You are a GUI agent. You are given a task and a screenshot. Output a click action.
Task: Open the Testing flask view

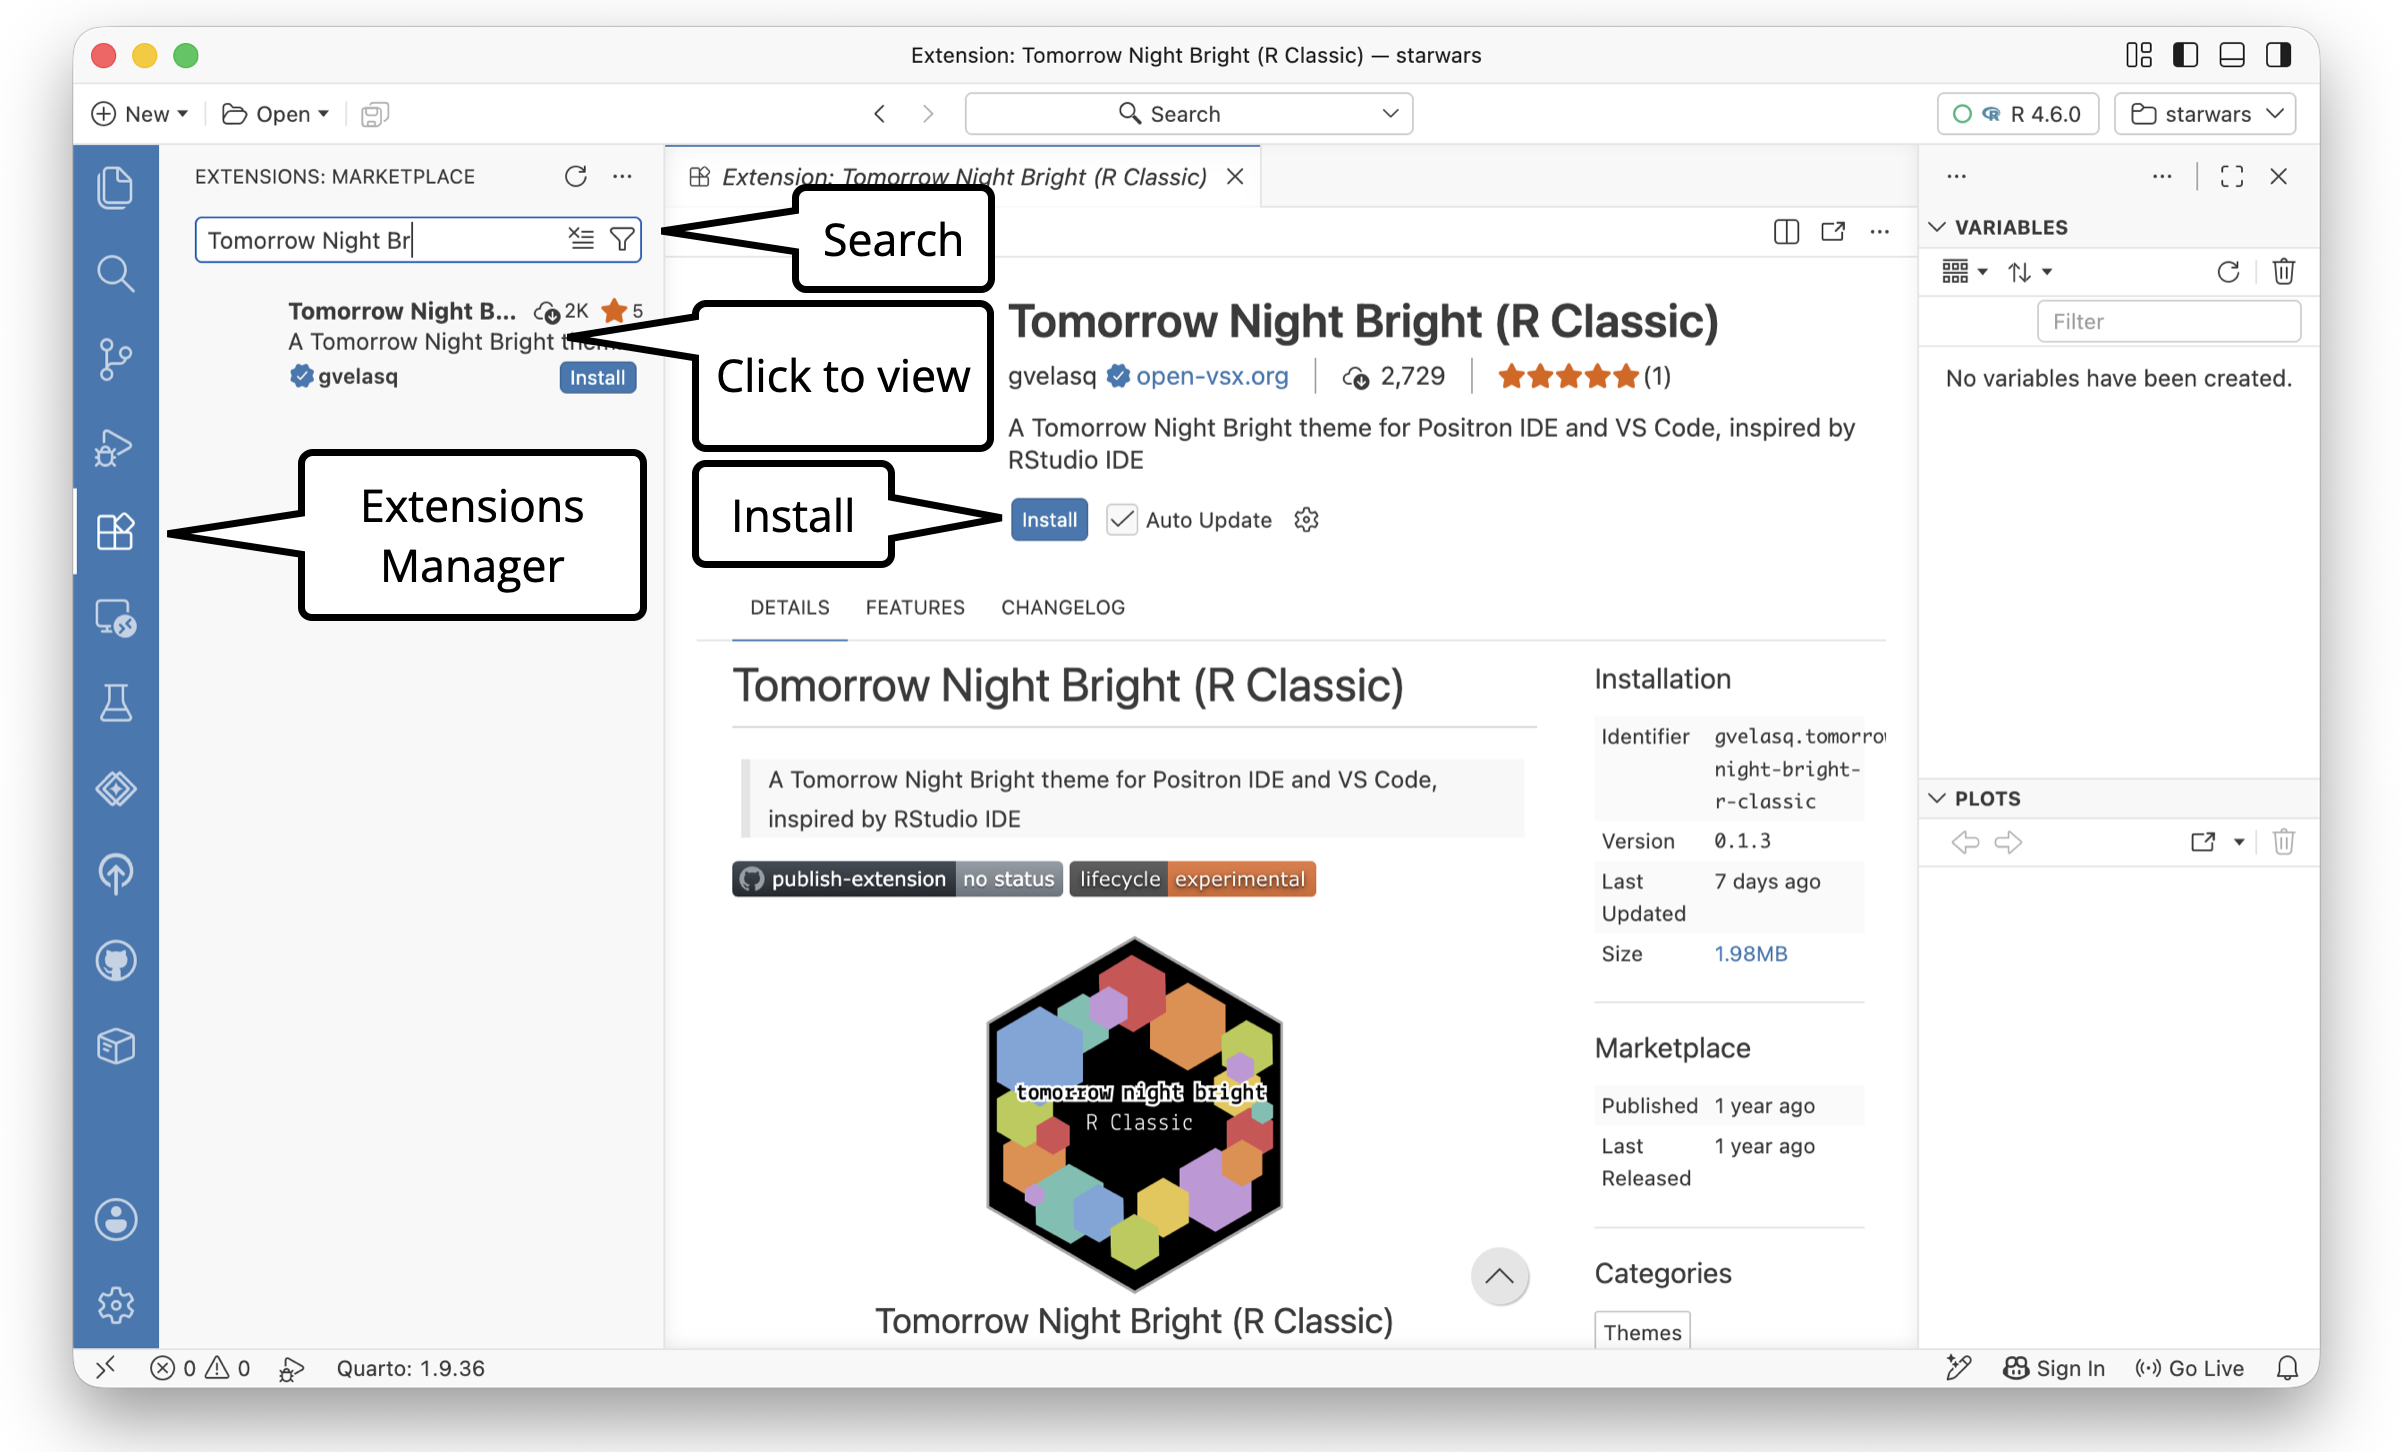(116, 703)
